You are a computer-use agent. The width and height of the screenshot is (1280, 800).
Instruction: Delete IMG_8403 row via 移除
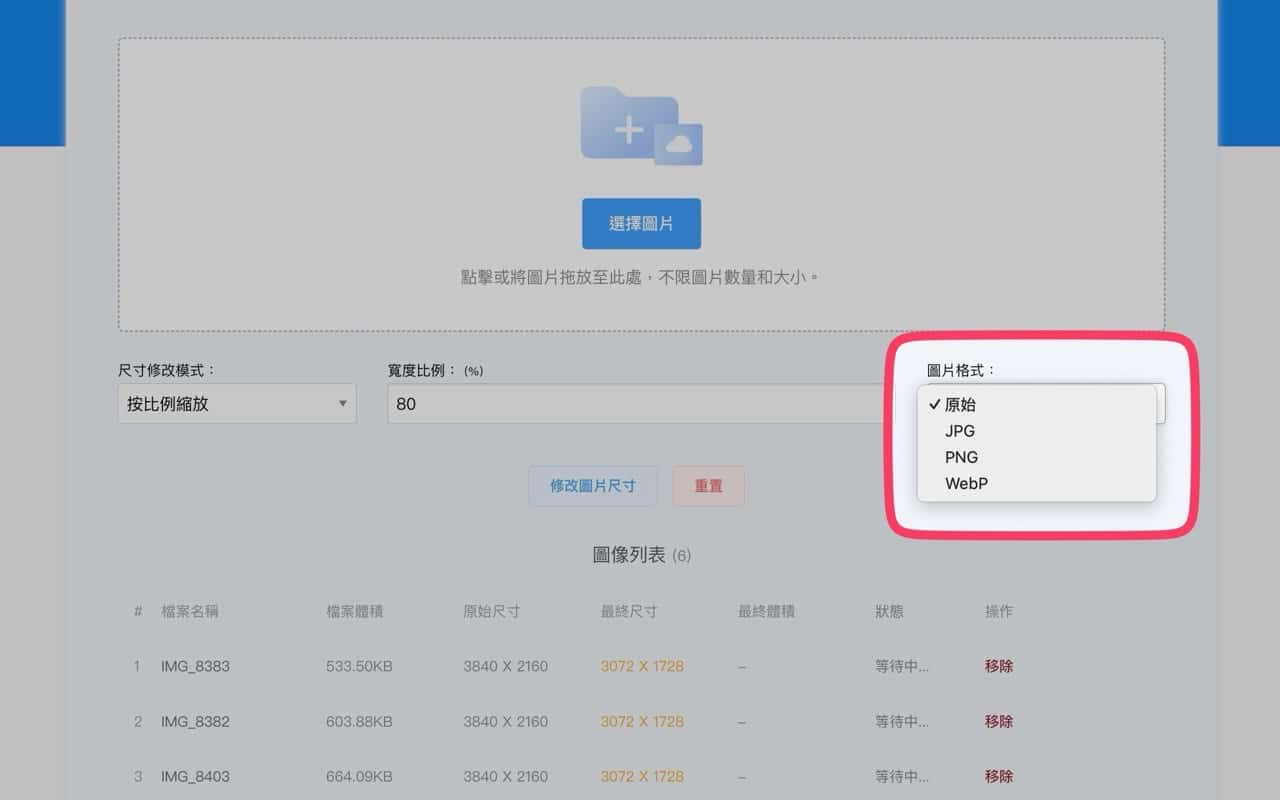pyautogui.click(x=998, y=776)
